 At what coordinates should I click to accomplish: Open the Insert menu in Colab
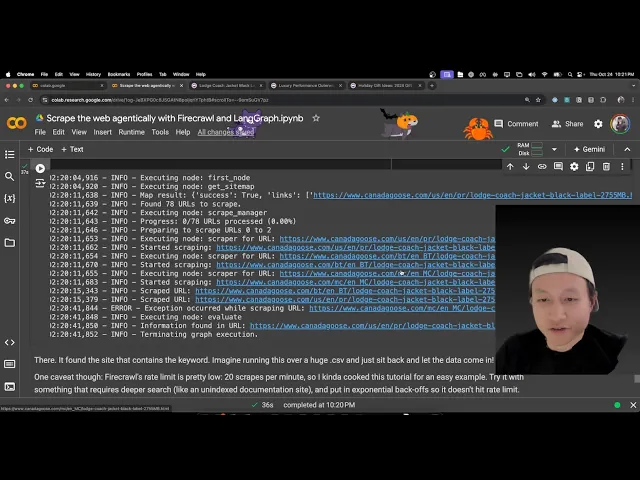click(x=102, y=132)
